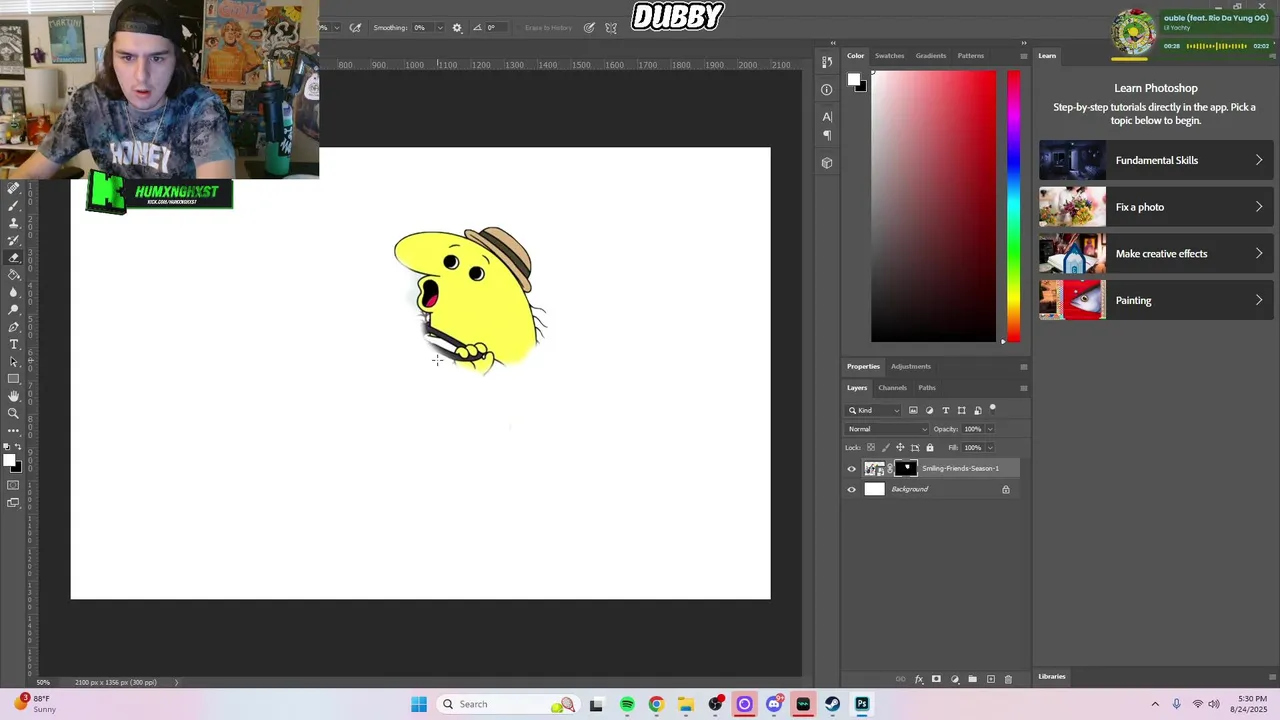The image size is (1280, 720).
Task: Open the Paragraph panel icon in dock
Action: point(827,135)
